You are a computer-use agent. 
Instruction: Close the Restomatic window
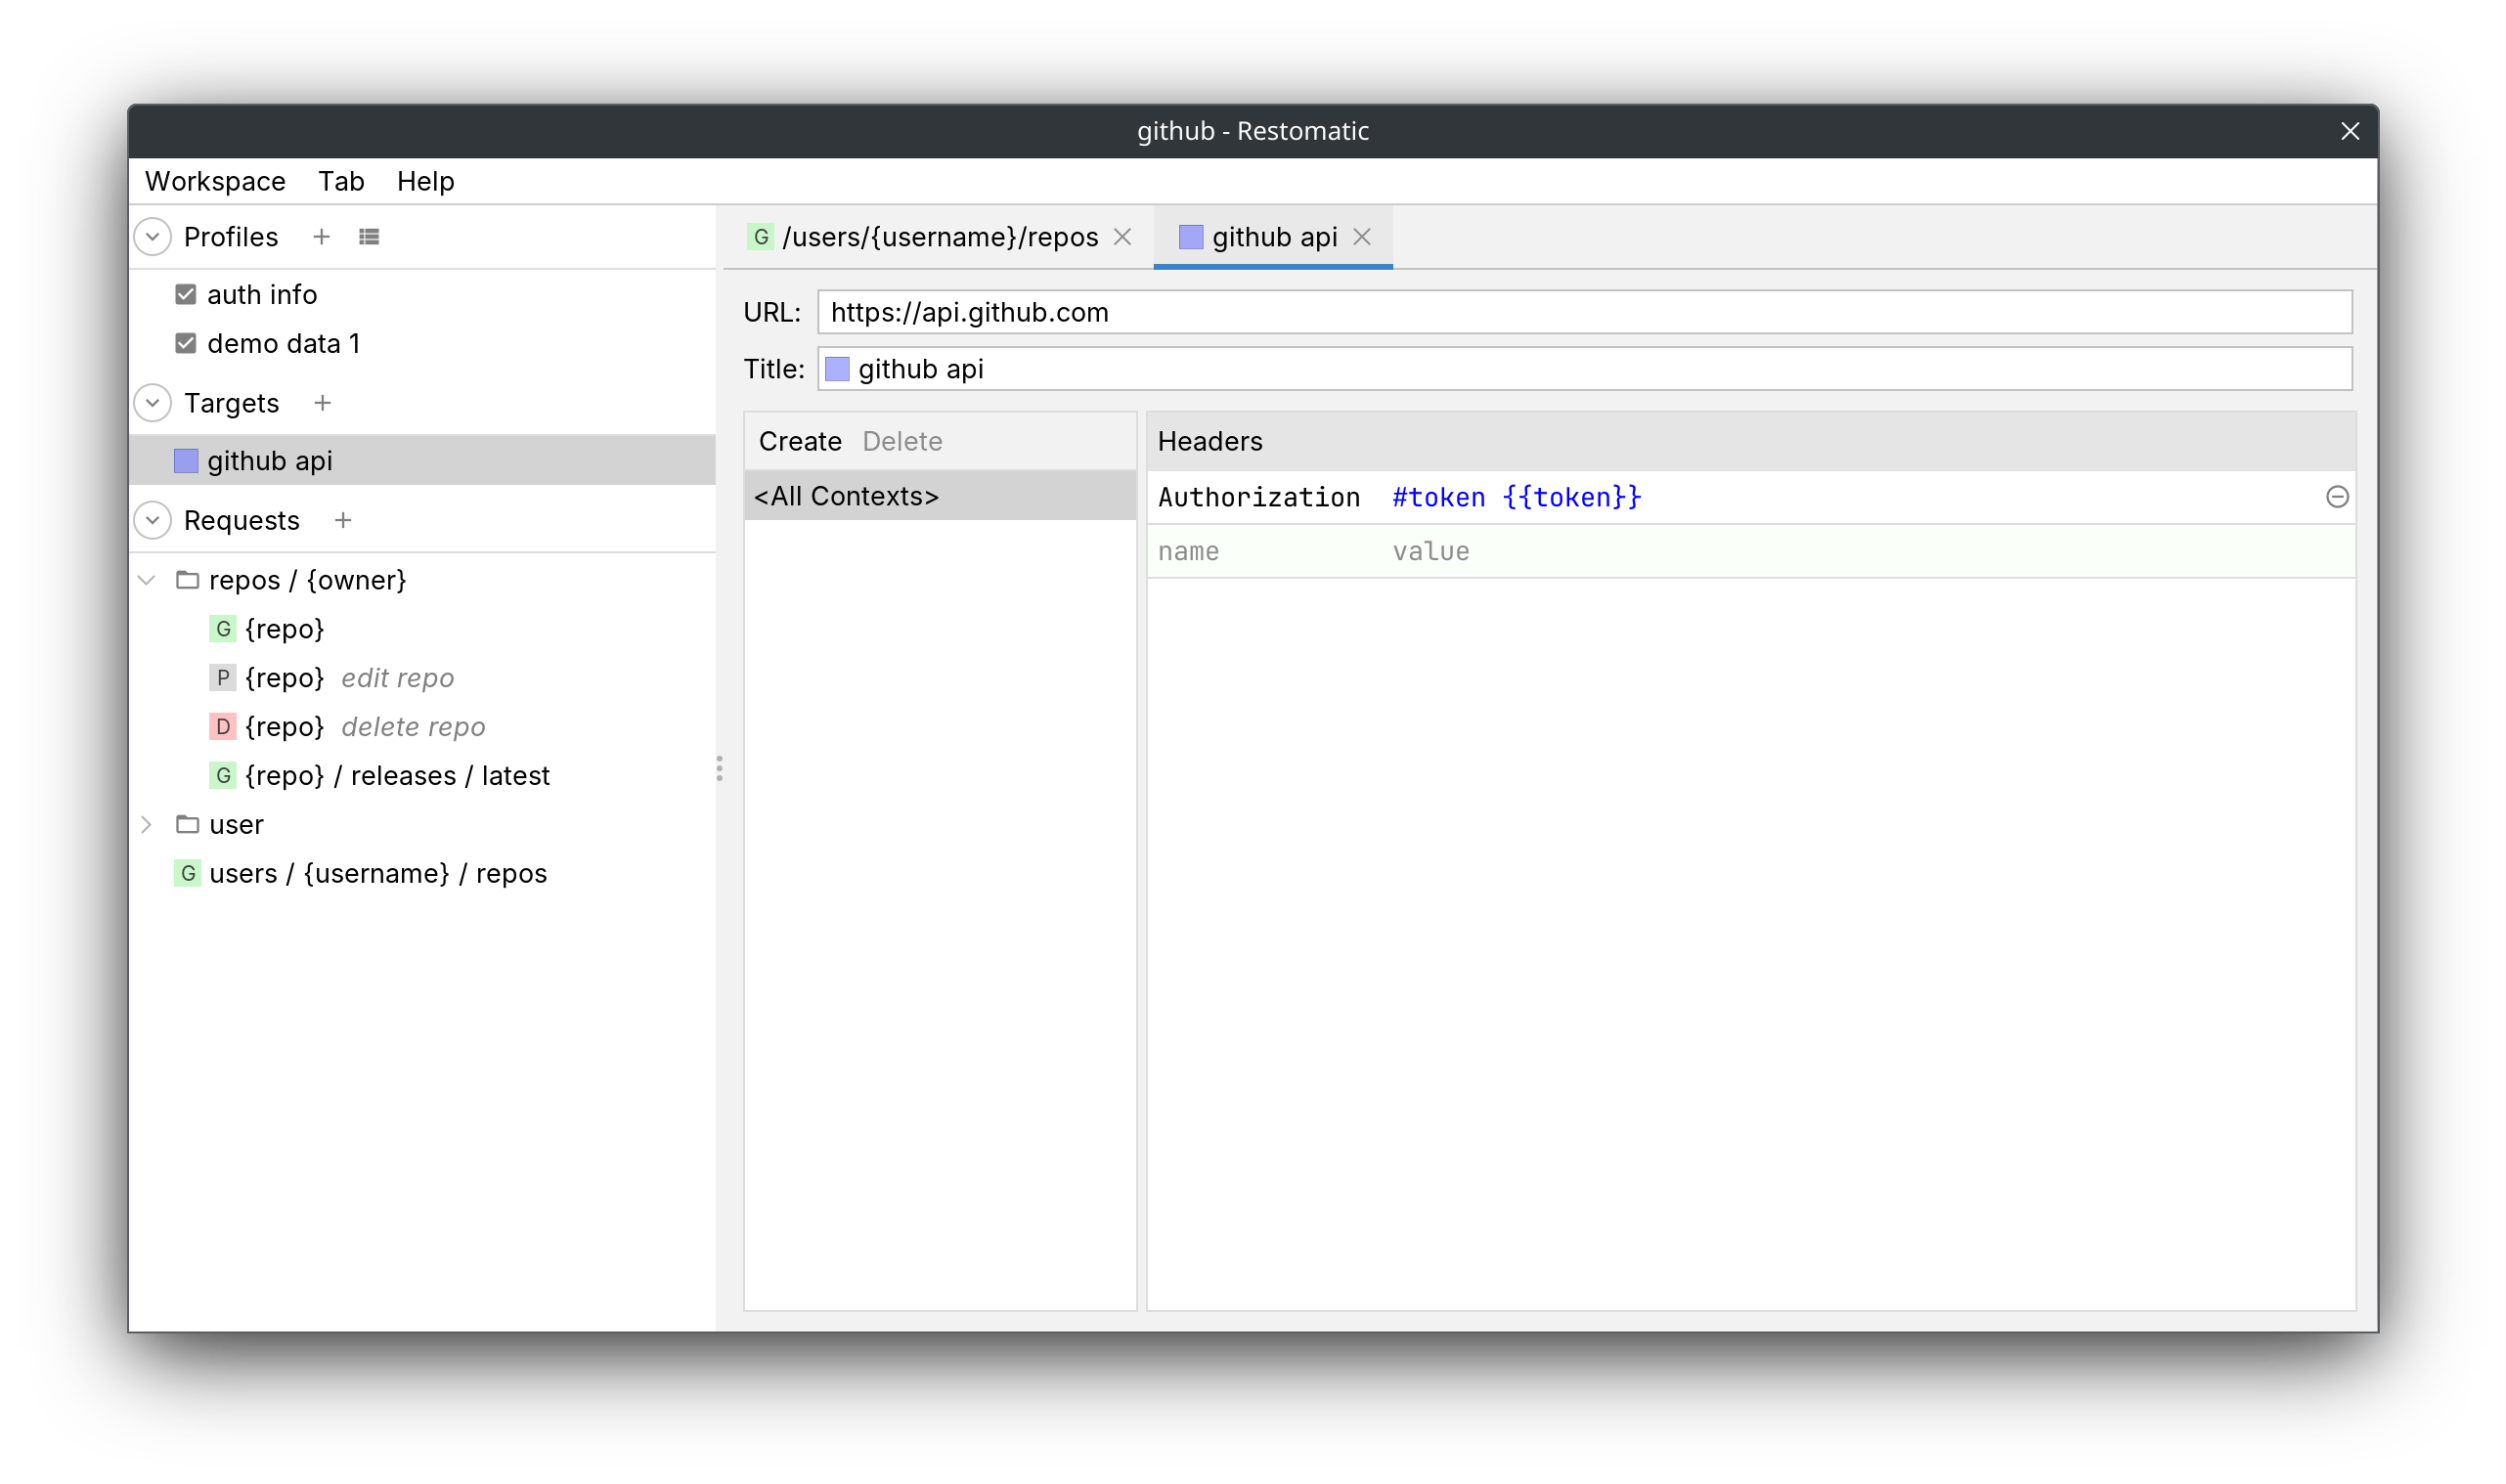pyautogui.click(x=2350, y=131)
